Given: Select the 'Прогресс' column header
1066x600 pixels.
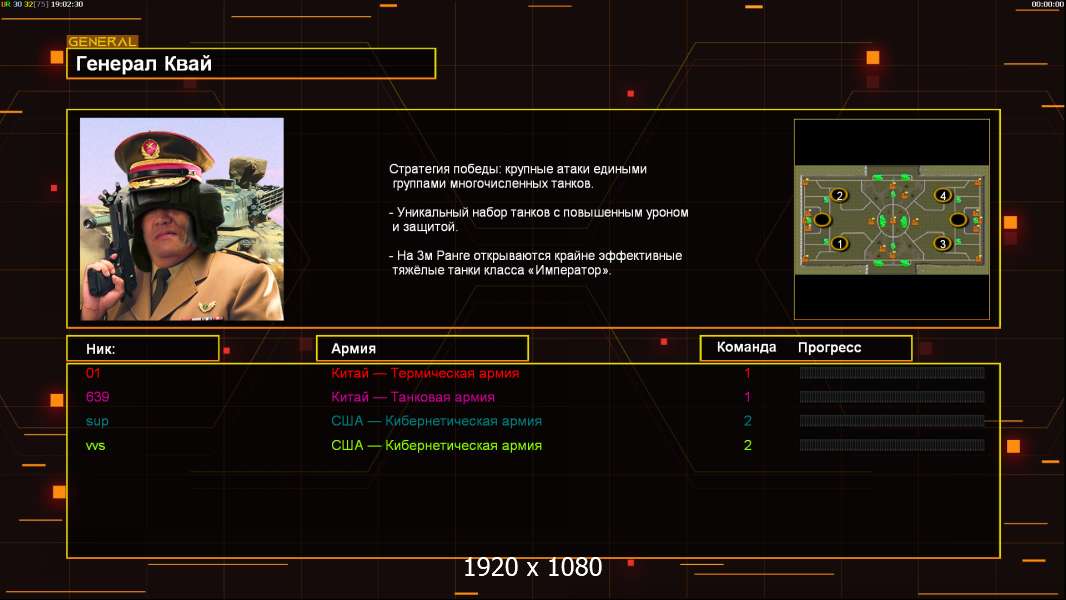Looking at the screenshot, I should tap(829, 347).
